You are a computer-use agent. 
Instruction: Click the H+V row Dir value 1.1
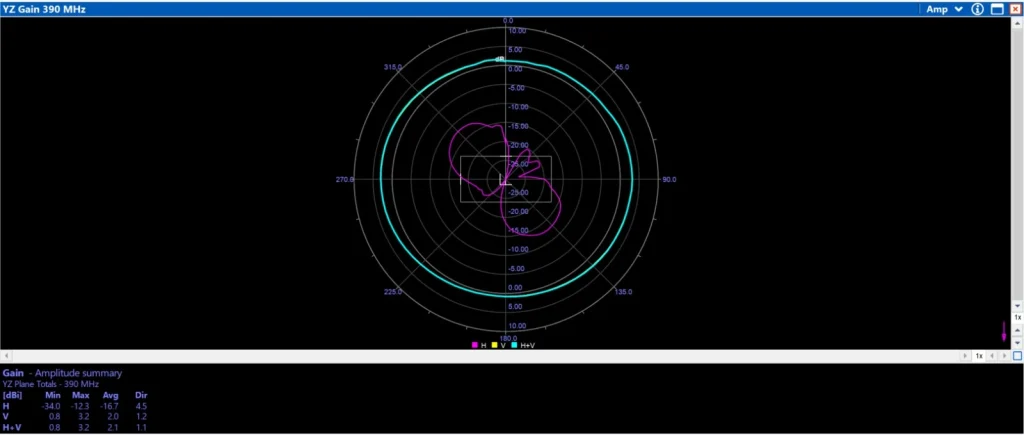[141, 427]
